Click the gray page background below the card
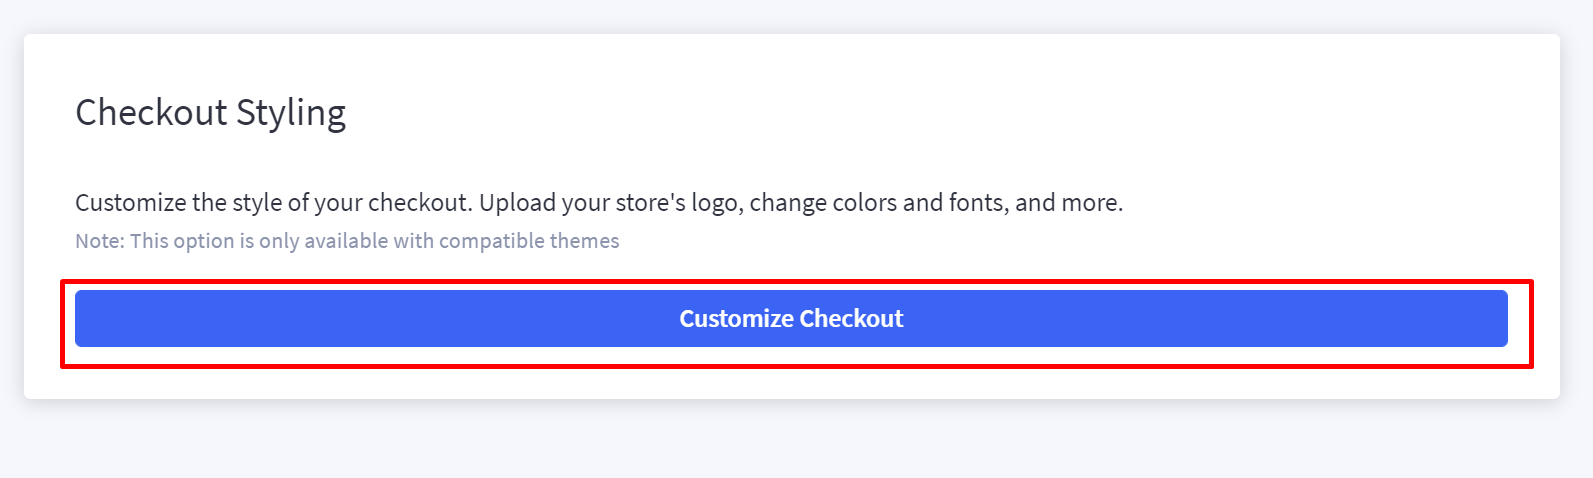 tap(796, 440)
